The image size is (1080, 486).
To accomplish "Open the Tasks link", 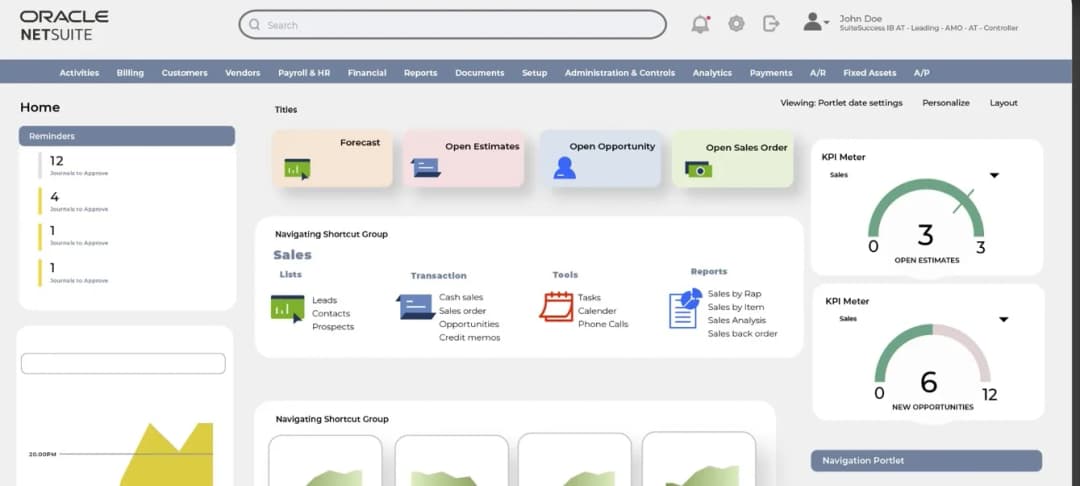I will pyautogui.click(x=589, y=297).
